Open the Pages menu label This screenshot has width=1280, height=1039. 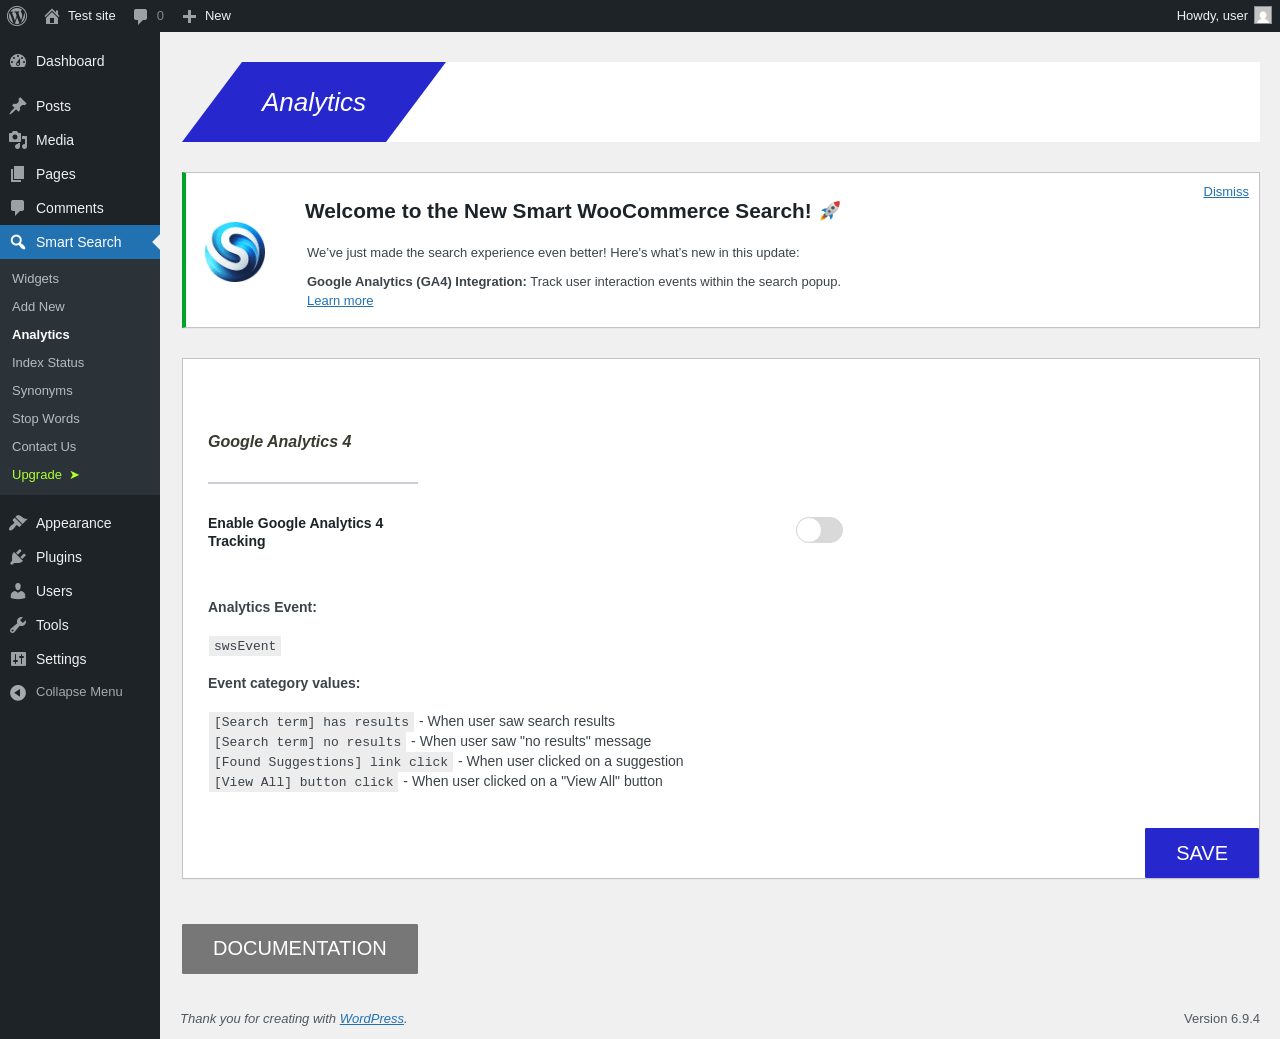coord(56,174)
